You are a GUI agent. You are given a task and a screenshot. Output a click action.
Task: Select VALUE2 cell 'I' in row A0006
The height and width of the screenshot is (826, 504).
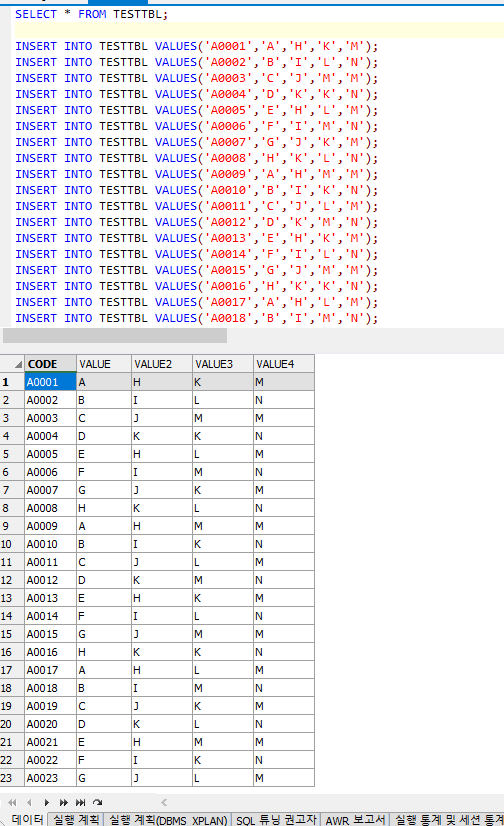pos(162,472)
